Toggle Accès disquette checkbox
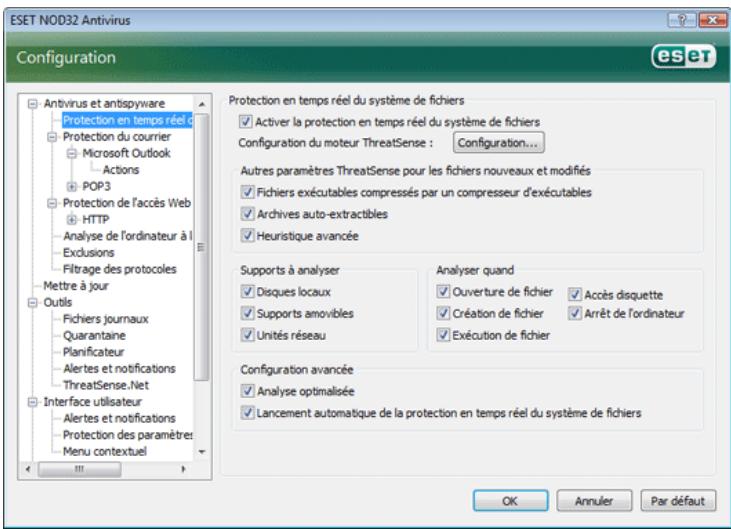 click(x=575, y=295)
